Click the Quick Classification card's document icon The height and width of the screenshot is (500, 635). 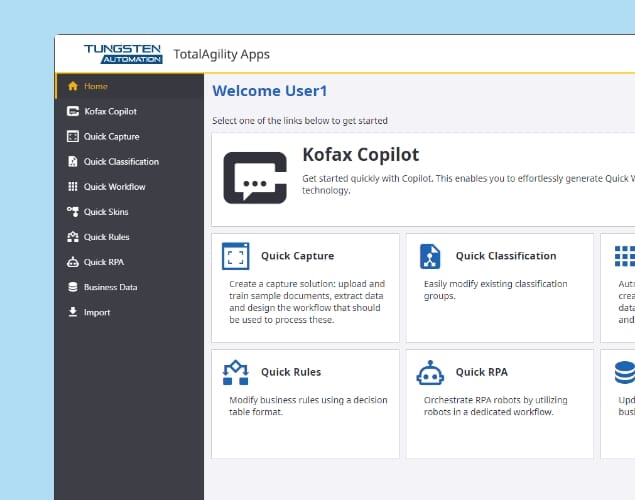tap(430, 256)
